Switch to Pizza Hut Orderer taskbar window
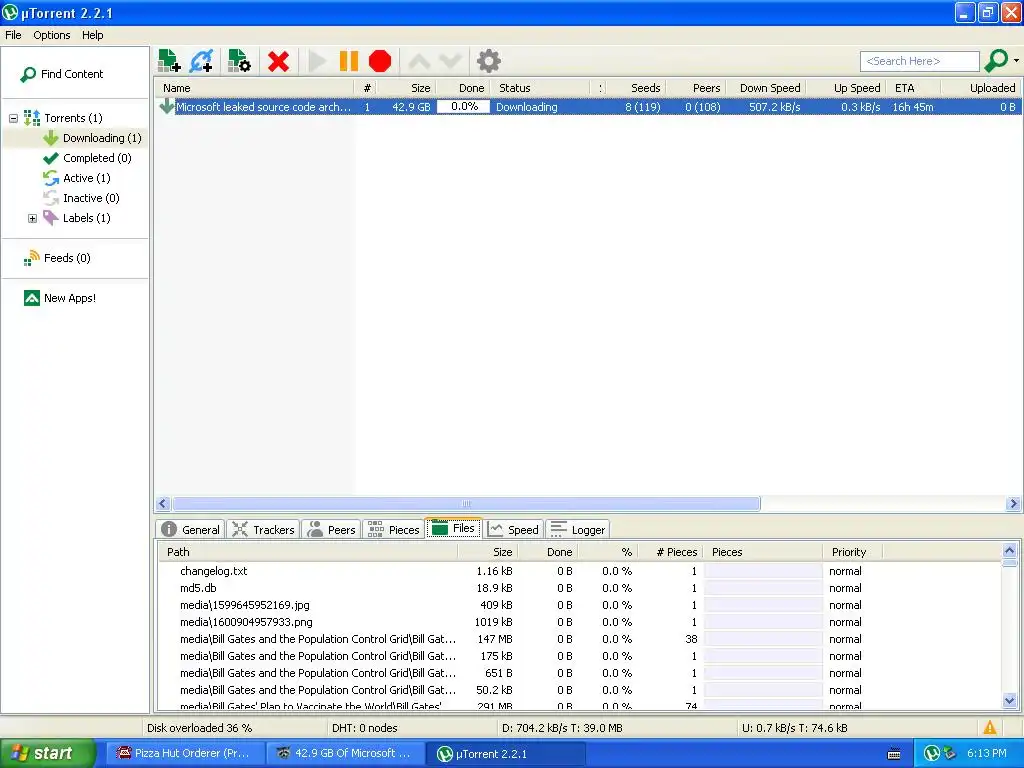 (x=185, y=754)
